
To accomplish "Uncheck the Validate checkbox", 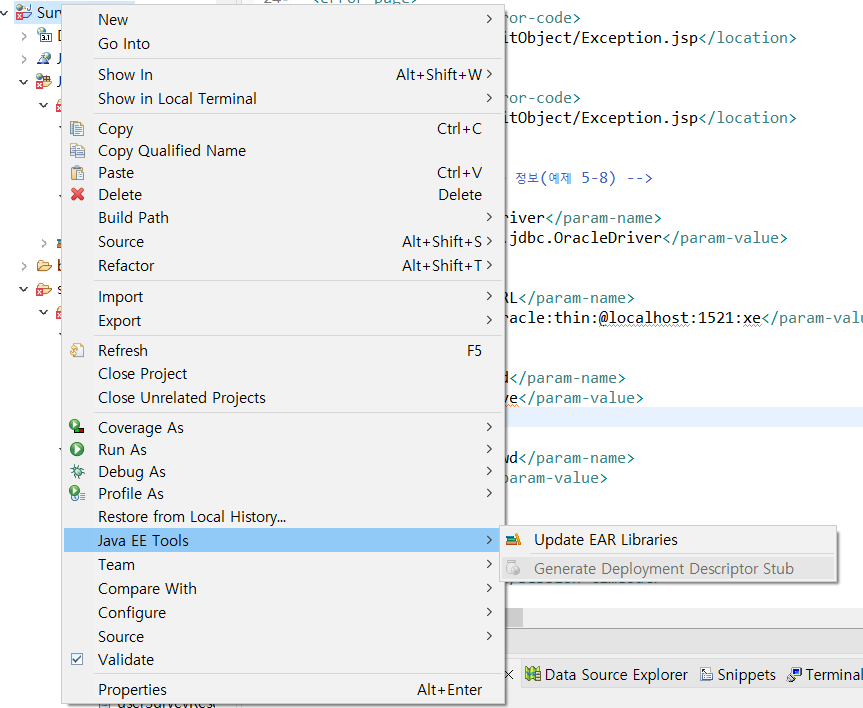I will [77, 659].
